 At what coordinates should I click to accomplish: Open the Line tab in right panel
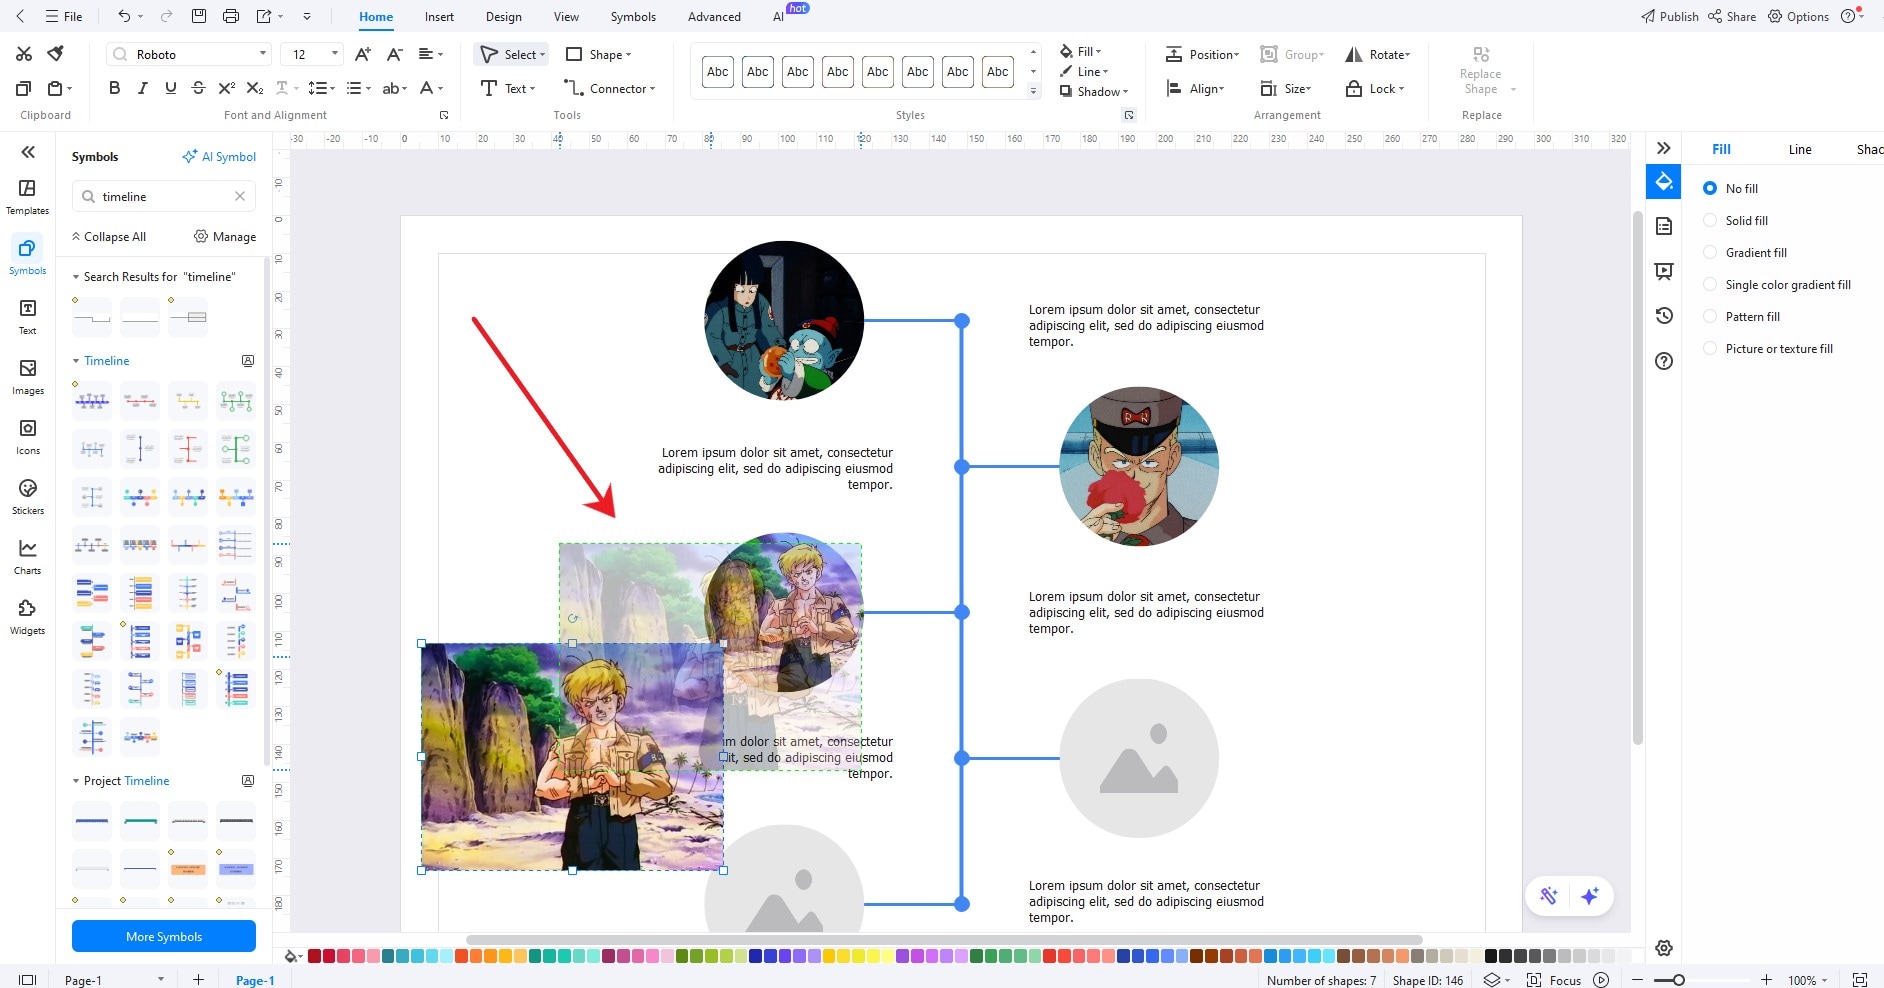(x=1800, y=149)
